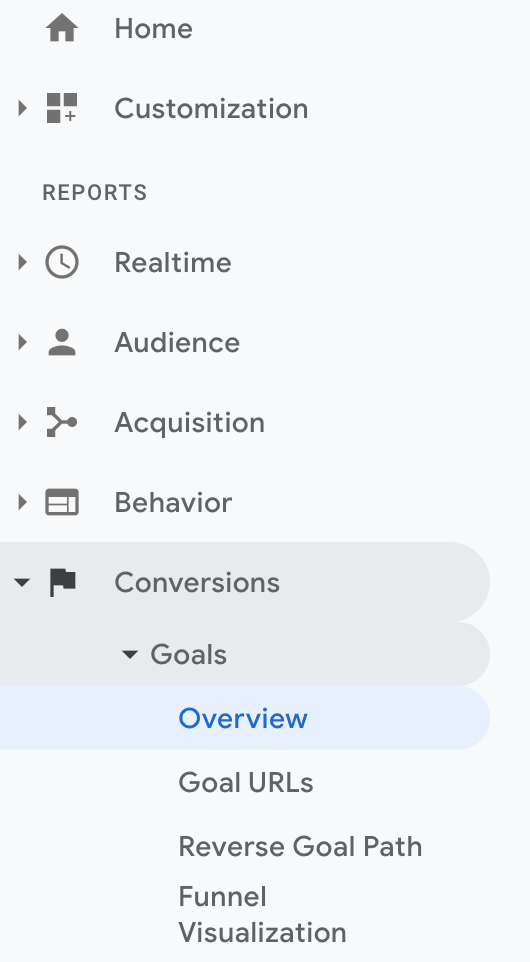Select the Conversions label text
The width and height of the screenshot is (530, 962).
pos(197,582)
